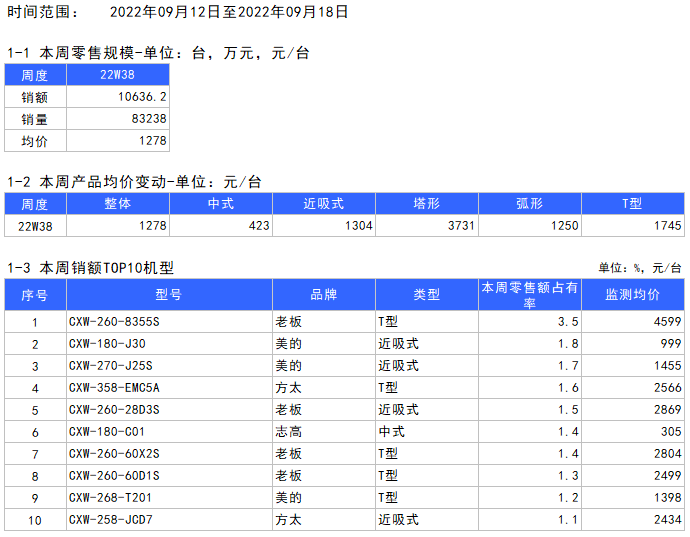This screenshot has height=537, width=690.
Task: Select model CXW-258-JCD7
Action: [110, 520]
